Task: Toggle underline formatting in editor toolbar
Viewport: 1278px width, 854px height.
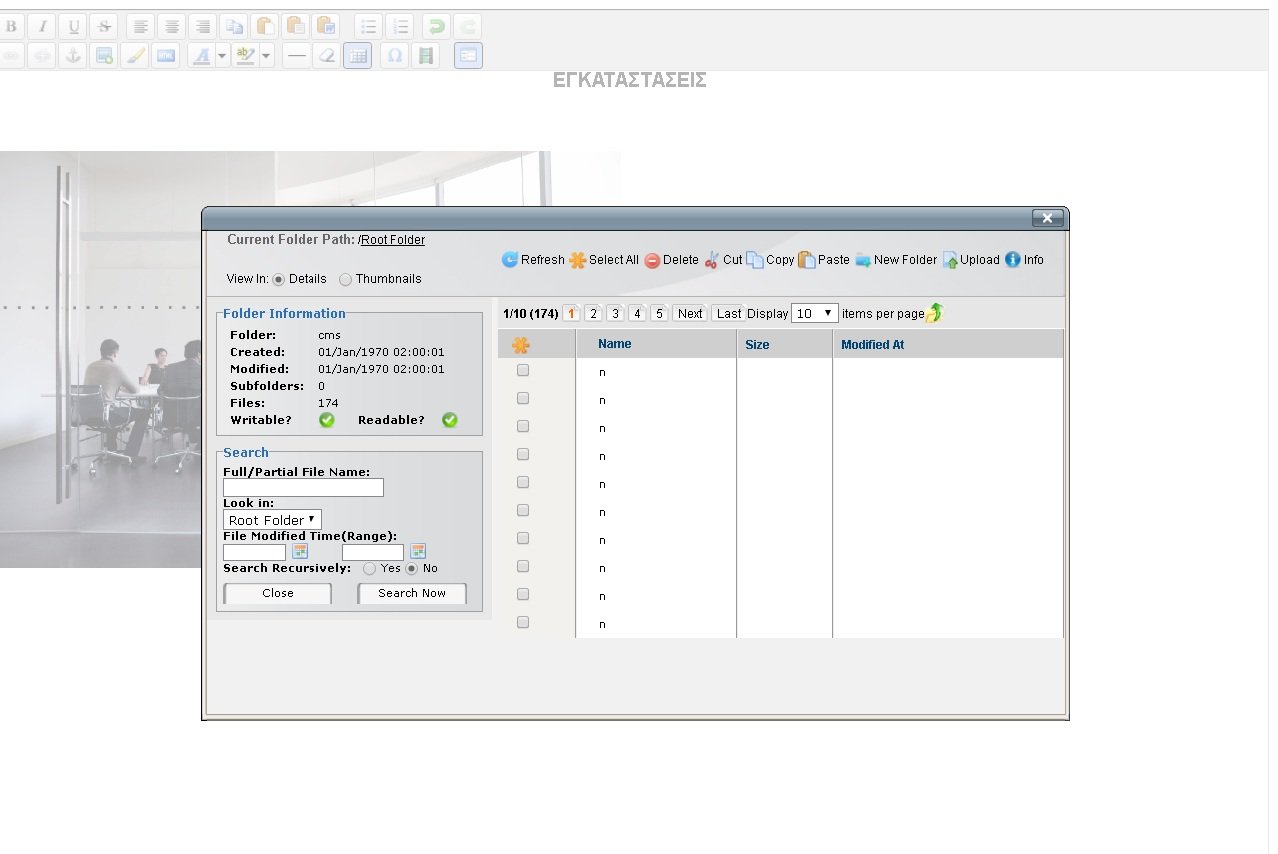Action: tap(73, 27)
